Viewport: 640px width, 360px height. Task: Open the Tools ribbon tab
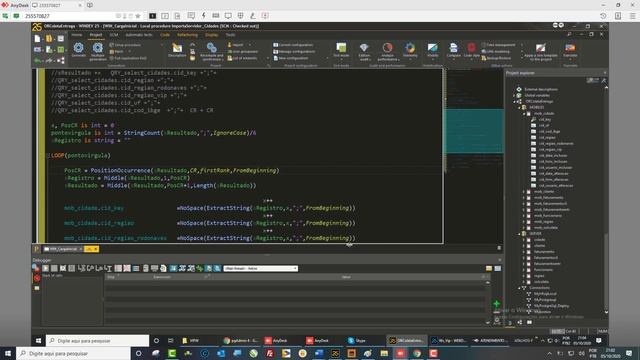(230, 35)
